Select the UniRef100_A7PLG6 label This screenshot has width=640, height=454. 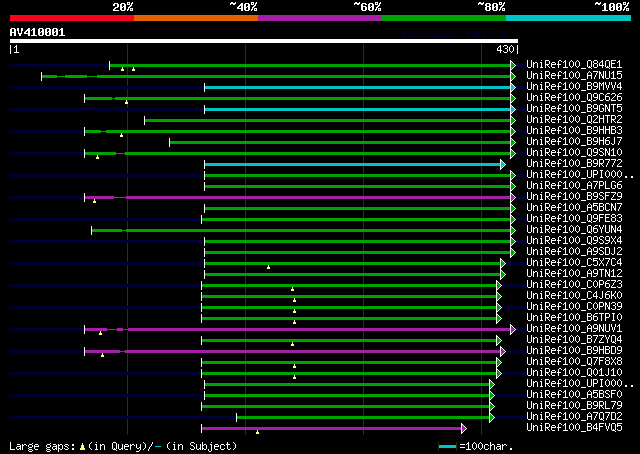(x=574, y=186)
